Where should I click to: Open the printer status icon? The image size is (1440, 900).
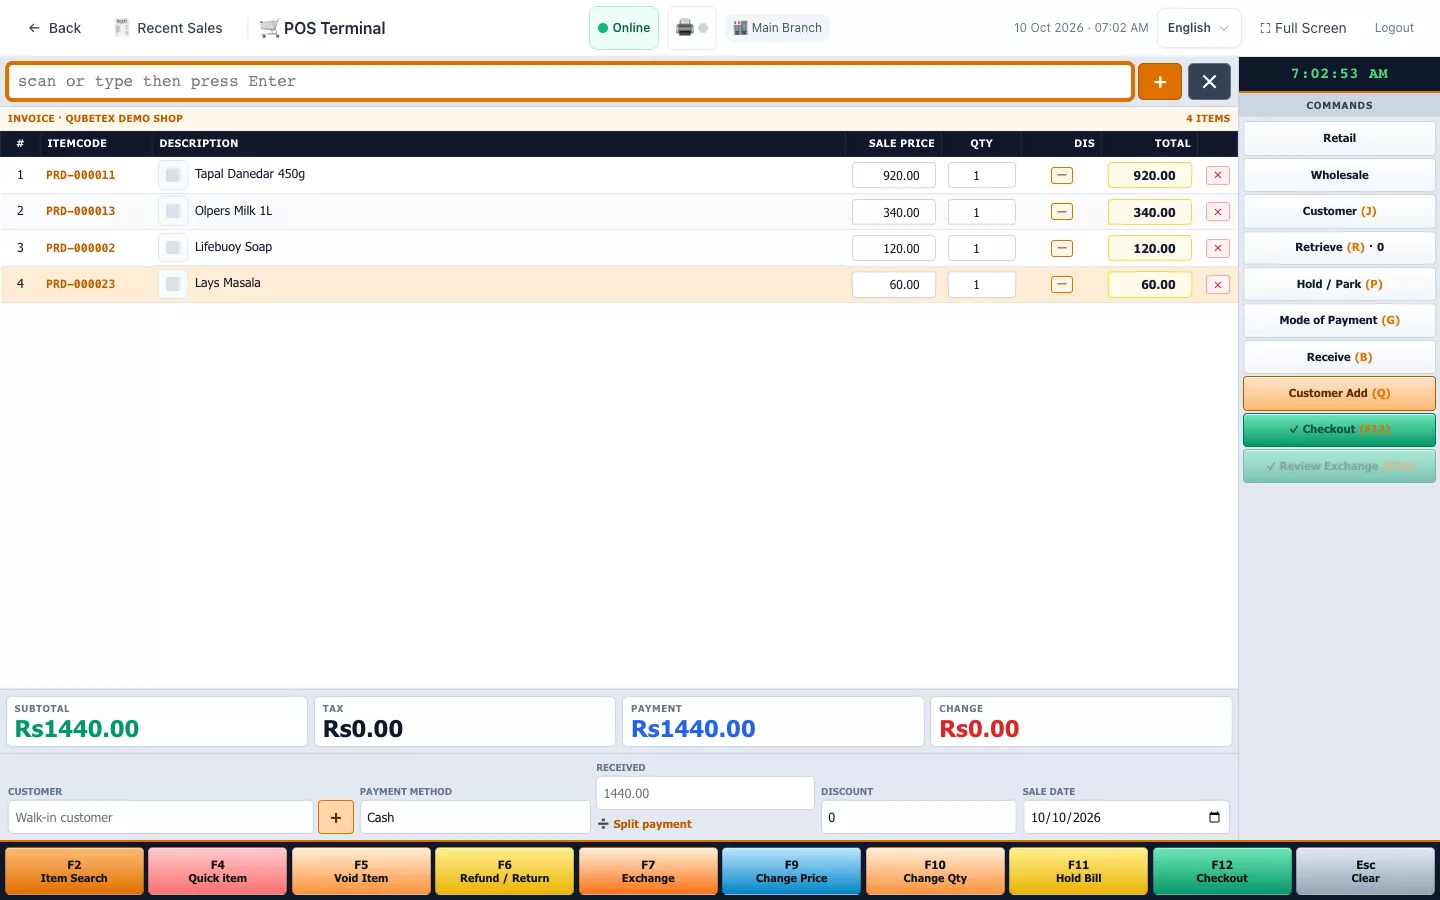coord(692,28)
